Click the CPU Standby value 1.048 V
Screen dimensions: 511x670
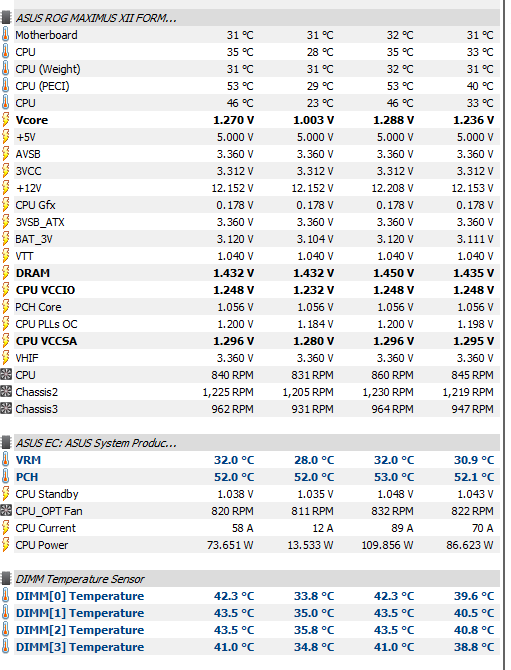(395, 494)
